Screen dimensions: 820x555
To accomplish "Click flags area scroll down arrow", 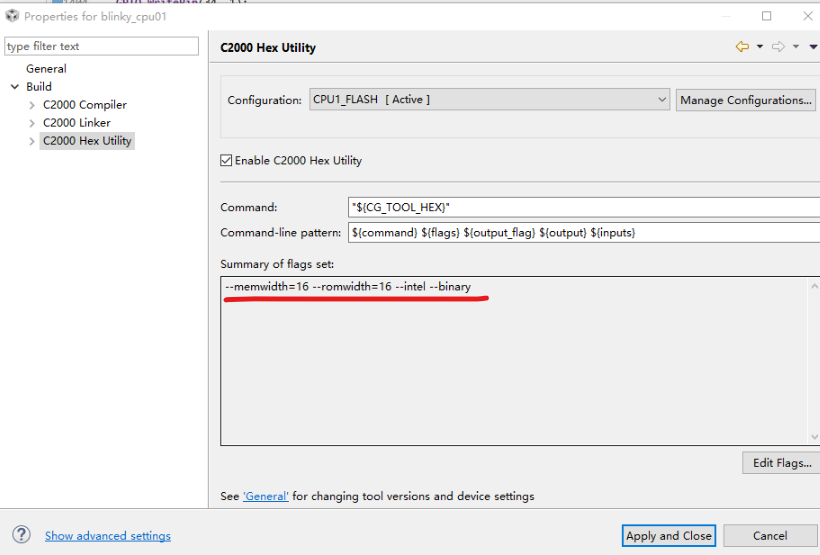I will coord(814,437).
